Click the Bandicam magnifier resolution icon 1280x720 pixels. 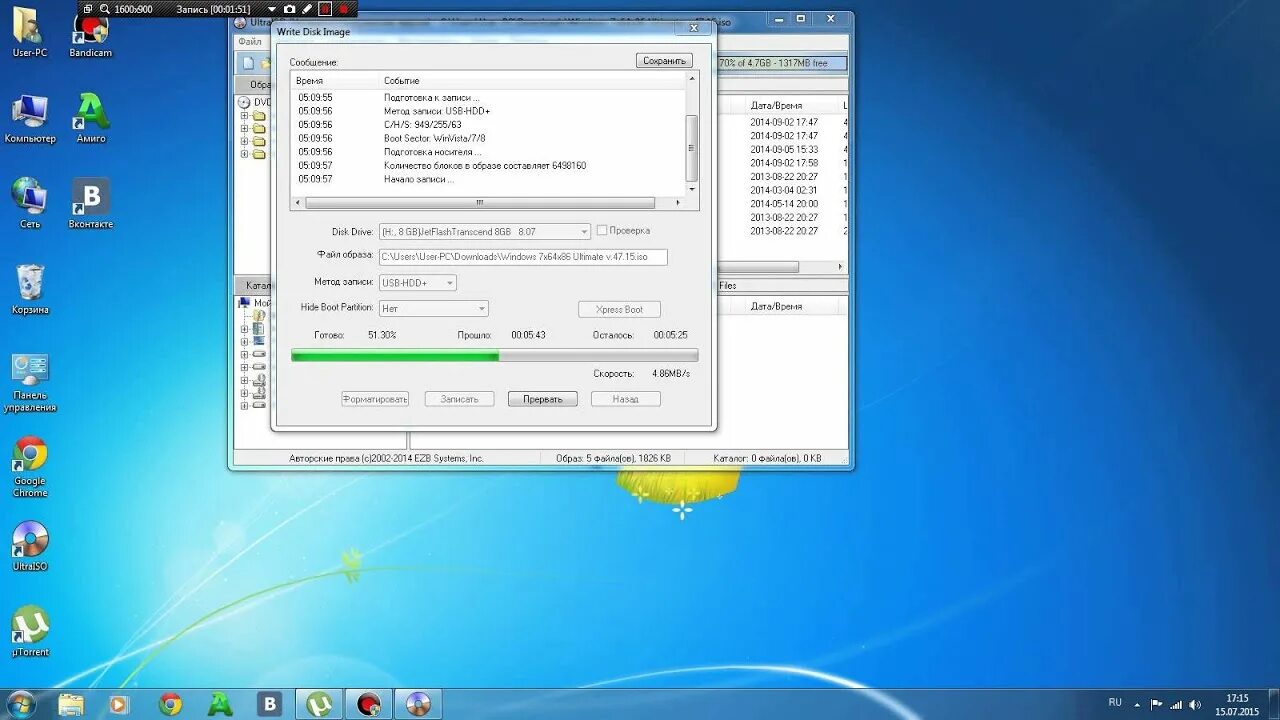click(x=104, y=9)
